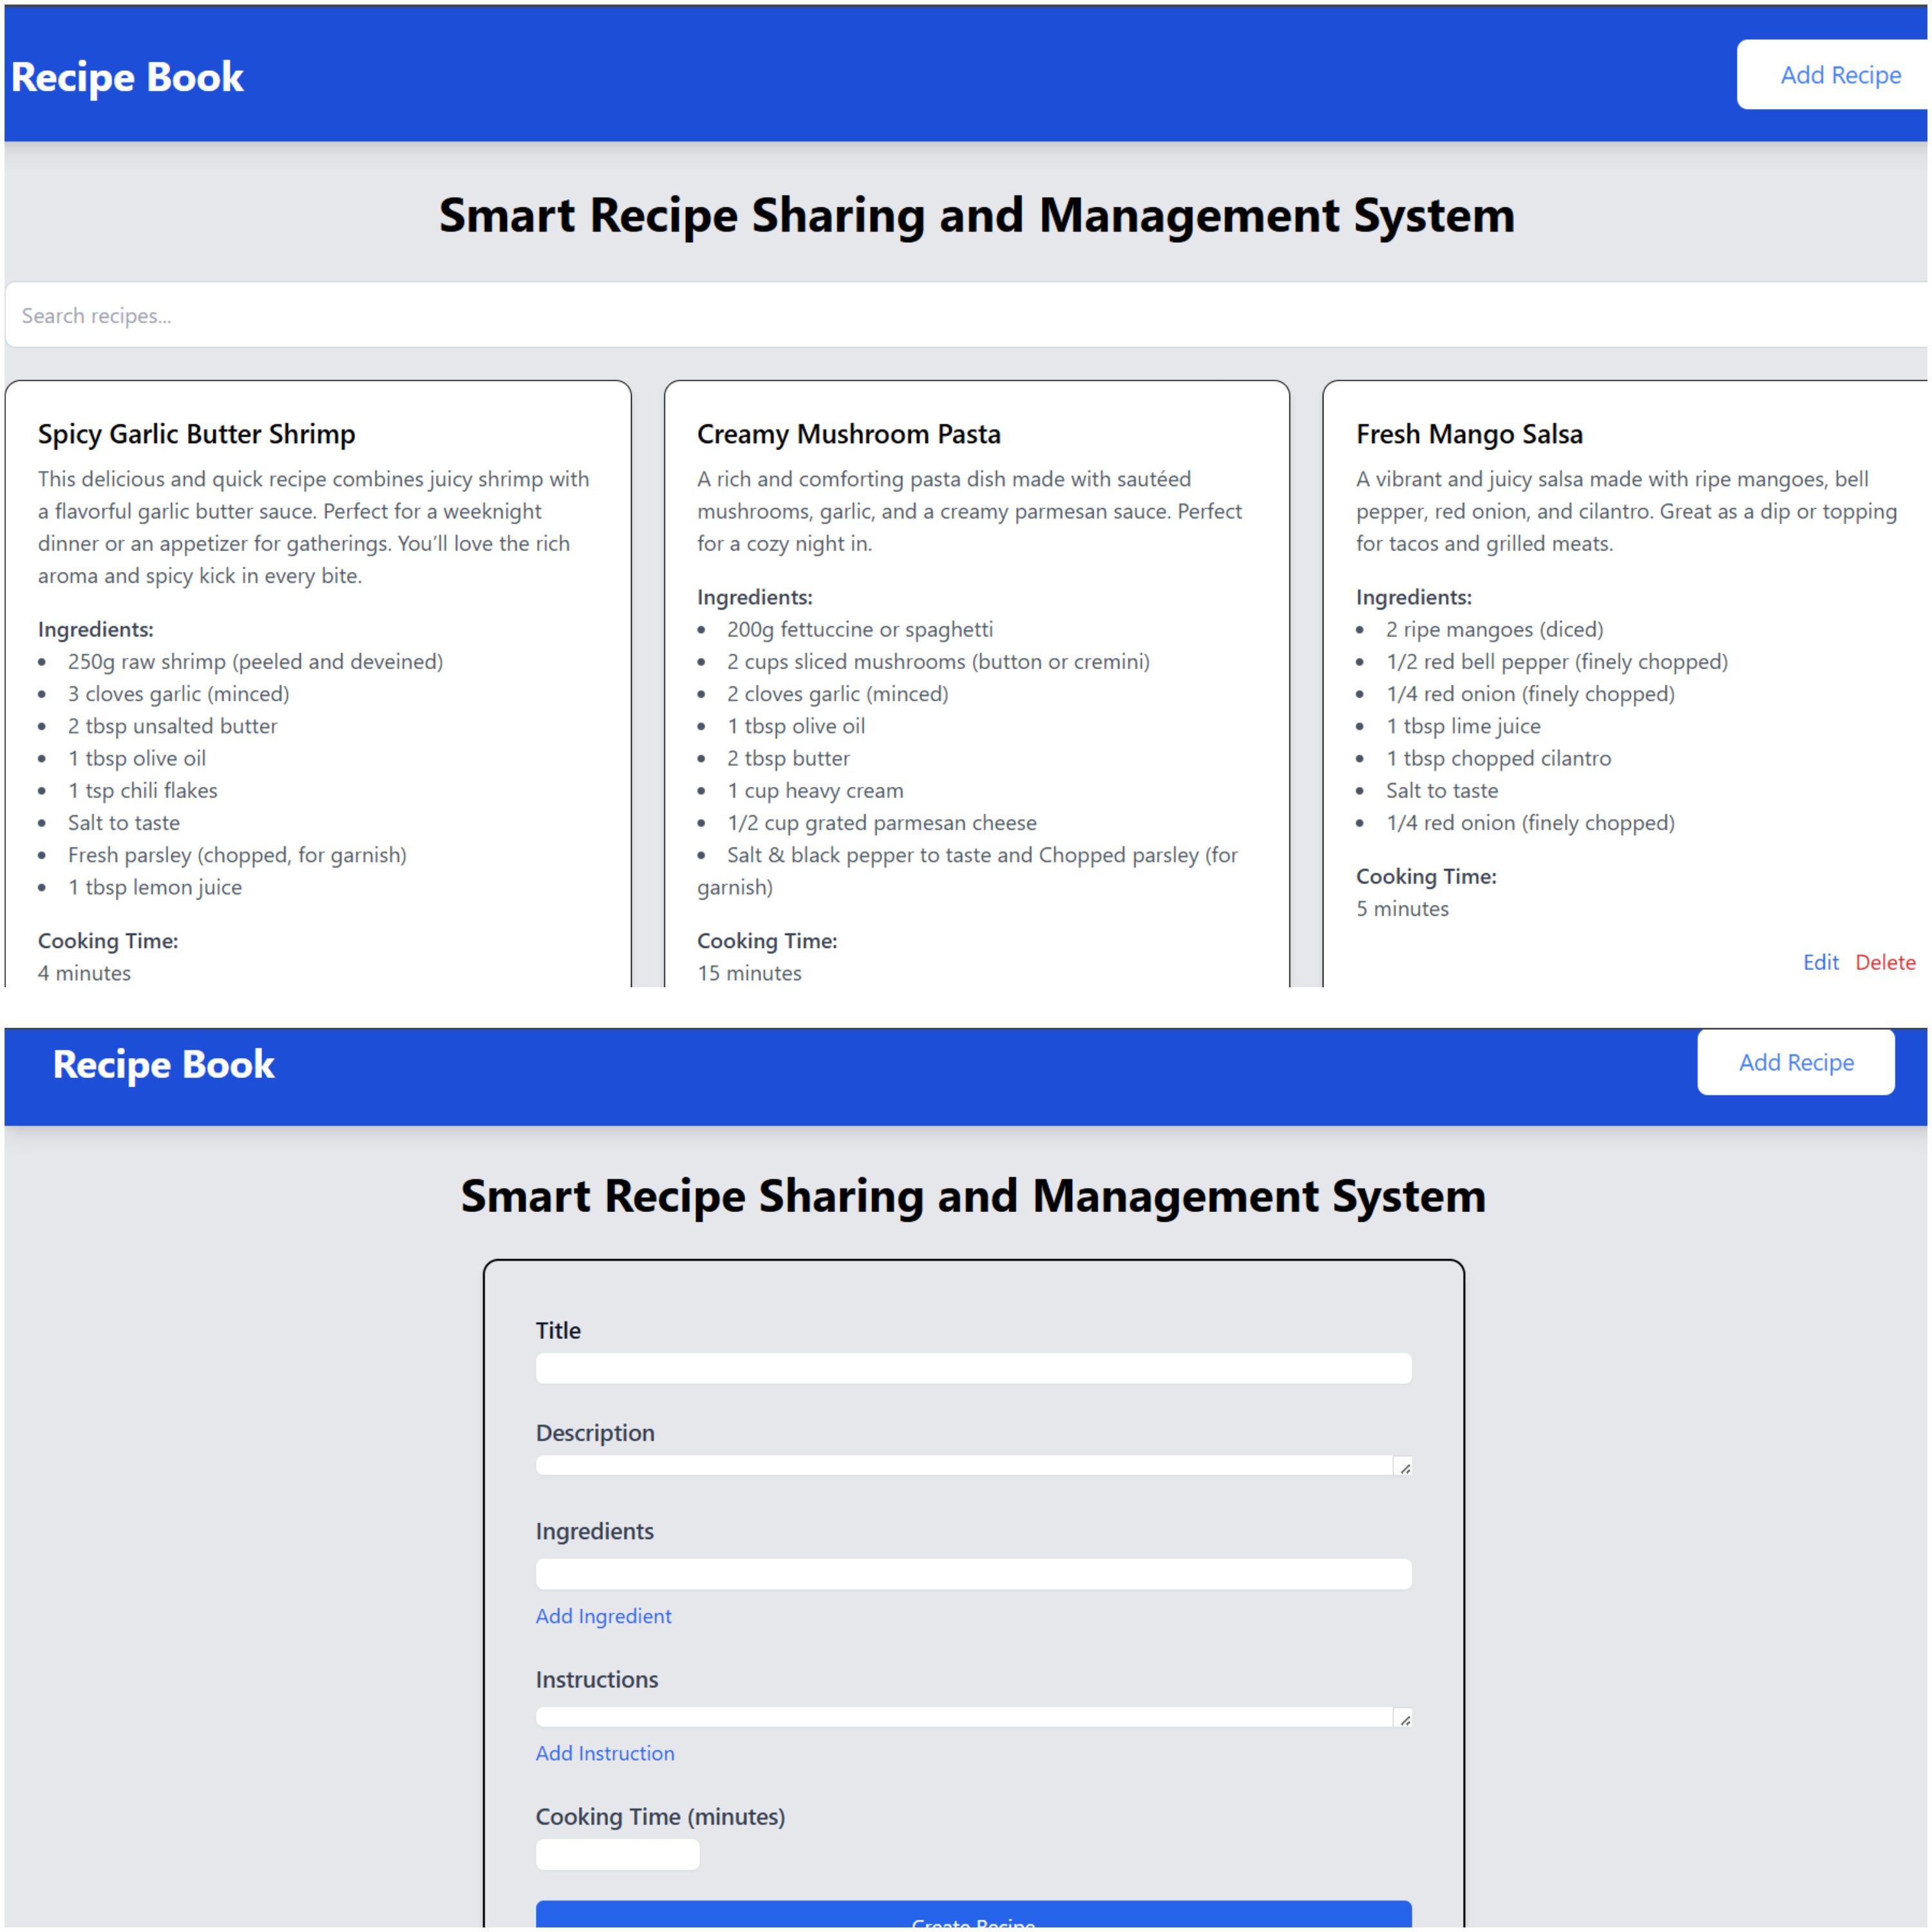The image size is (1932, 1932).
Task: Click the Add Ingredient link
Action: (603, 1616)
